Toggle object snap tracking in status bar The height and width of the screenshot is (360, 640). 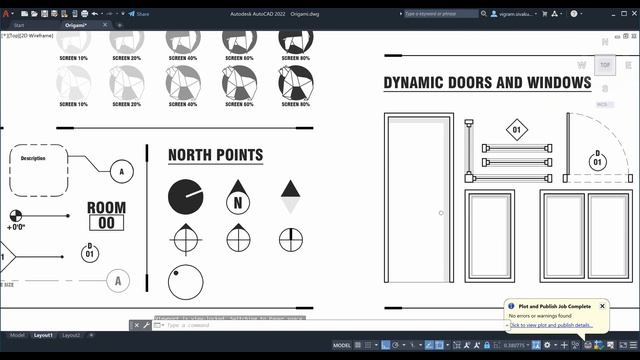tap(429, 345)
